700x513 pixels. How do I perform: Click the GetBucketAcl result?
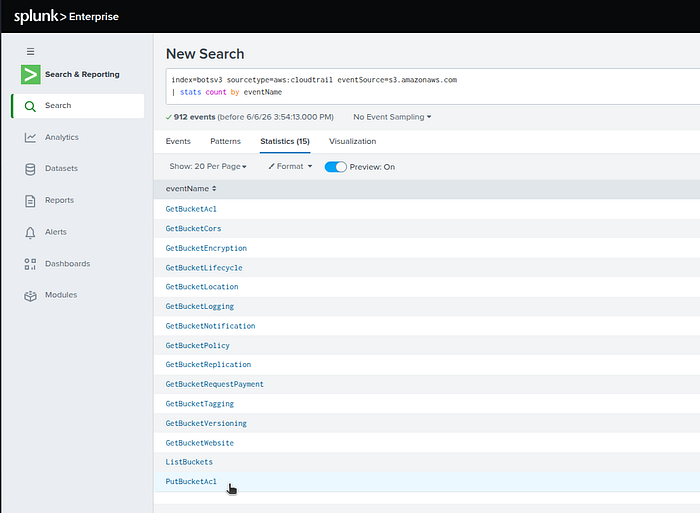pyautogui.click(x=191, y=209)
